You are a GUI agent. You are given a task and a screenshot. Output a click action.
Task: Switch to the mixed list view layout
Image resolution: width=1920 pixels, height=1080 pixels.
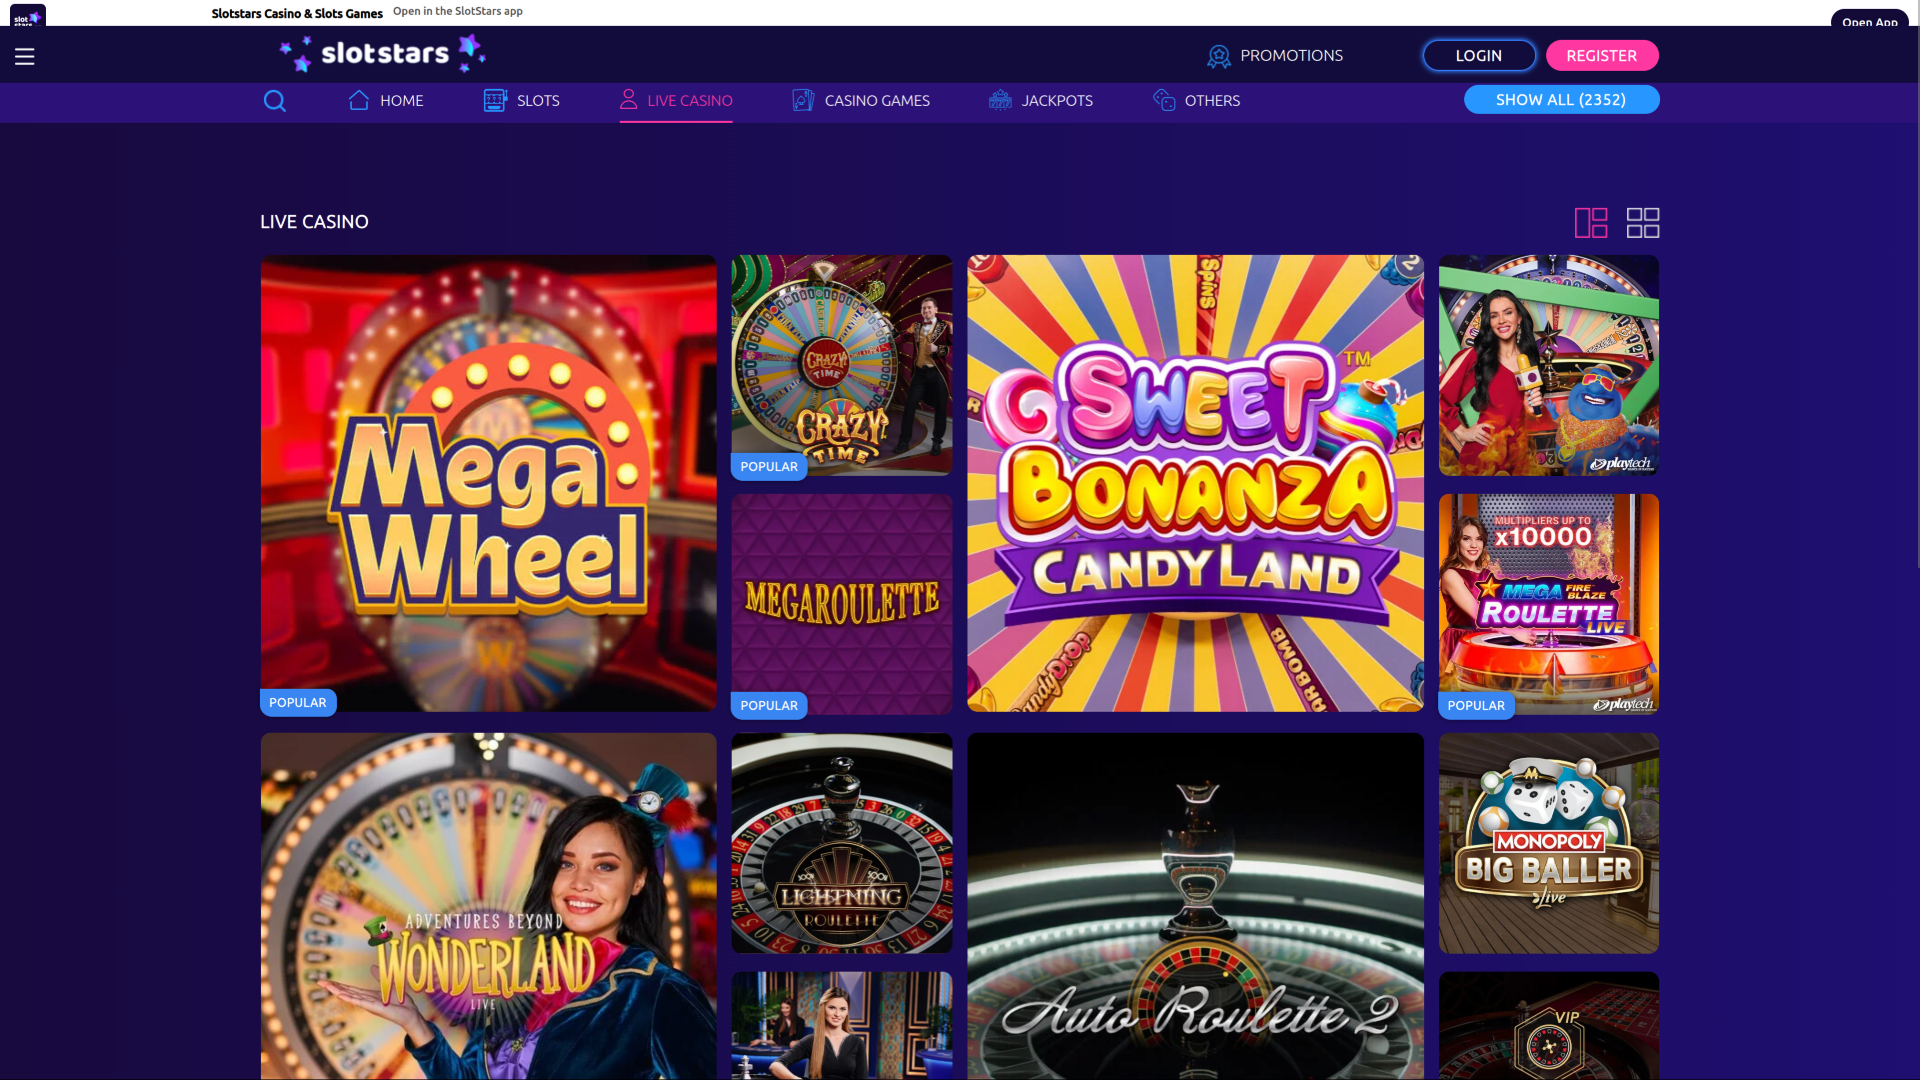point(1592,222)
